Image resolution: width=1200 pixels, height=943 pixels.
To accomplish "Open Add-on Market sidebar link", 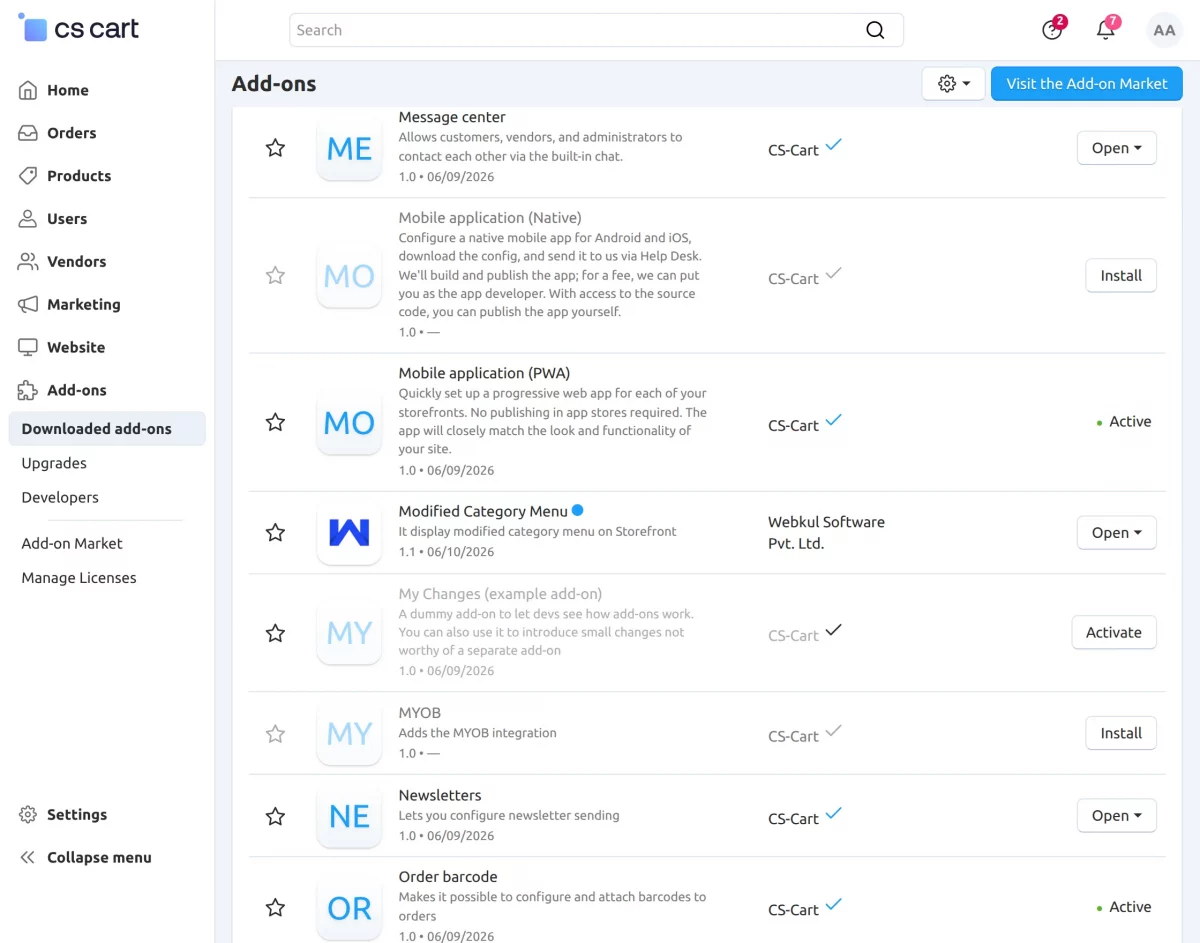I will tap(72, 543).
